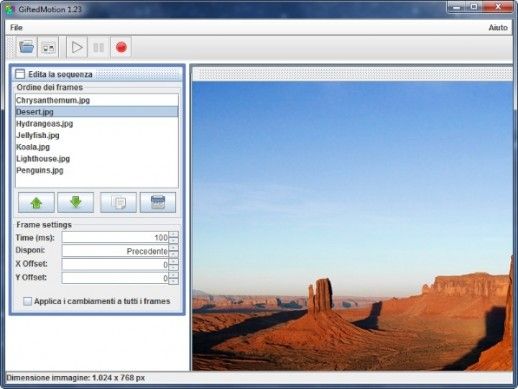Increase Time (ms) with the spinner up arrow
Image resolution: width=518 pixels, height=389 pixels.
(x=173, y=234)
